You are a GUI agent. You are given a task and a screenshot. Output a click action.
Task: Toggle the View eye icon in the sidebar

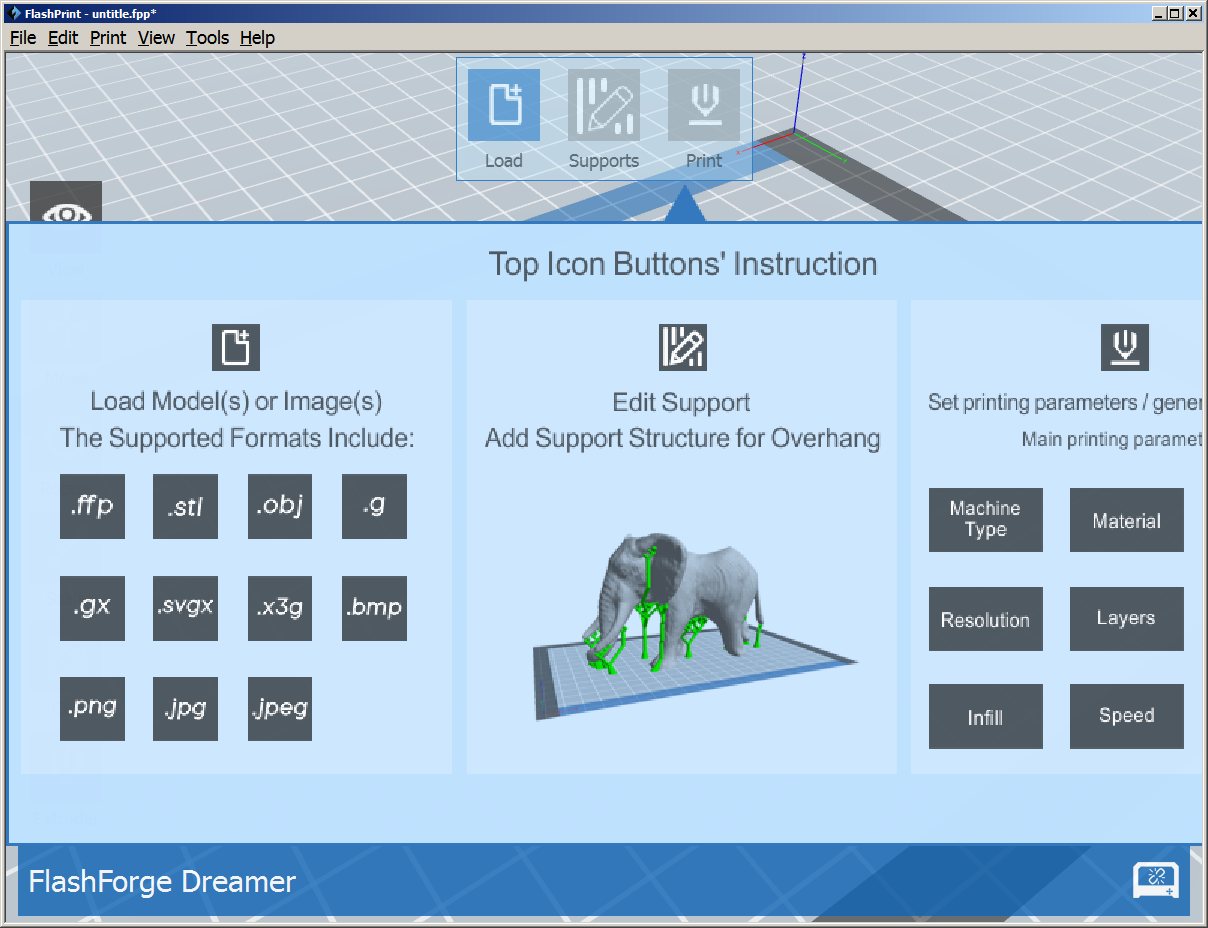pyautogui.click(x=67, y=212)
